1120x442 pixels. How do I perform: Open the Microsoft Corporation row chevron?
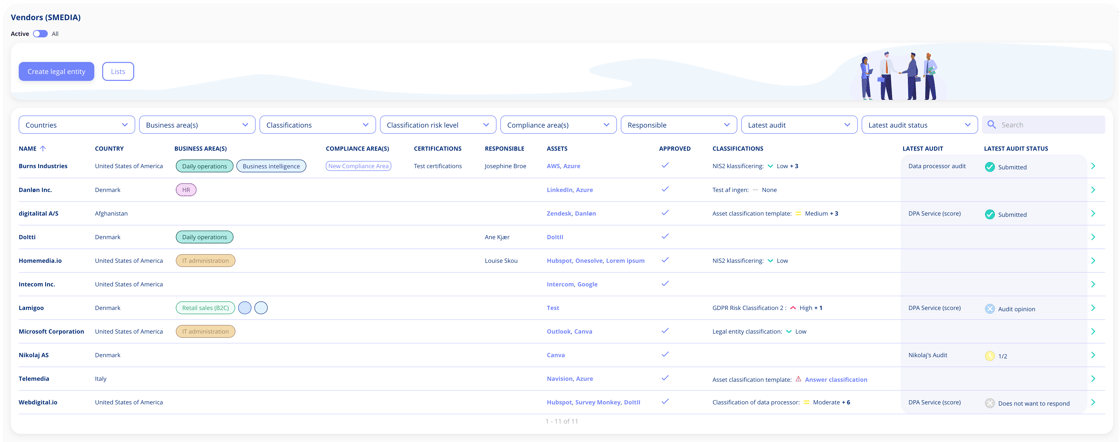pyautogui.click(x=1093, y=331)
